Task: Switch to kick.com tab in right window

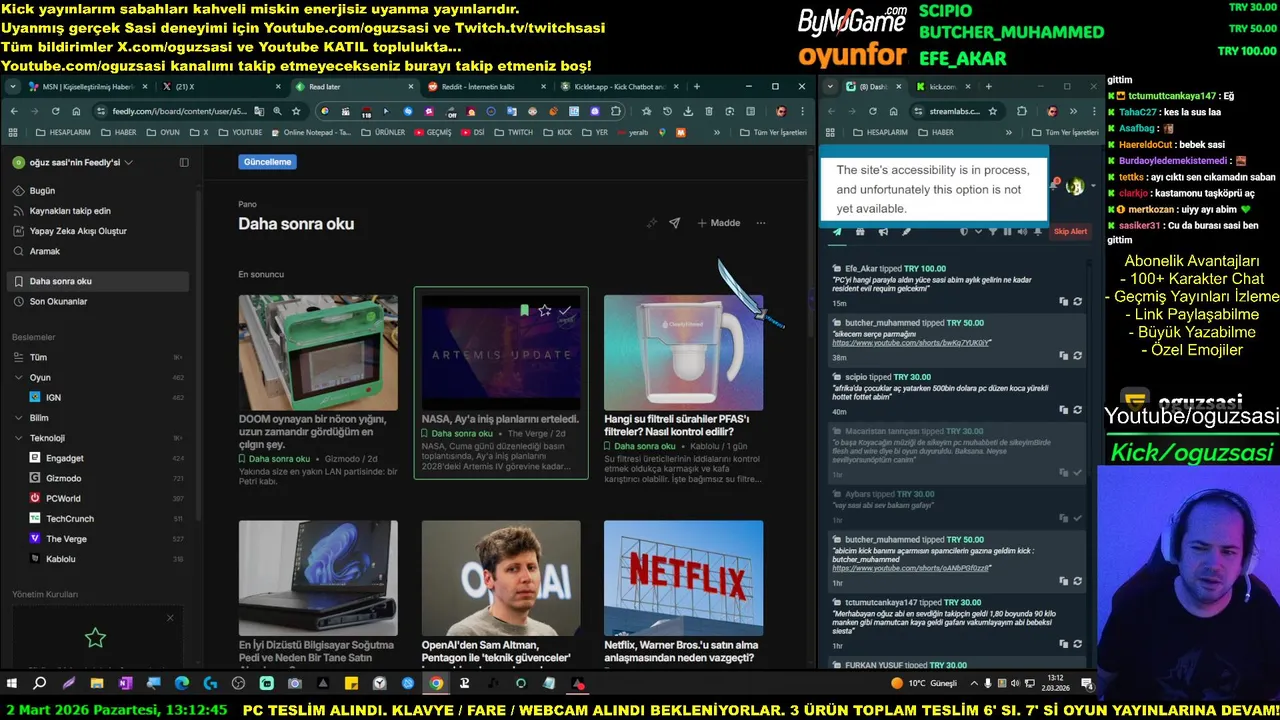Action: (x=943, y=87)
